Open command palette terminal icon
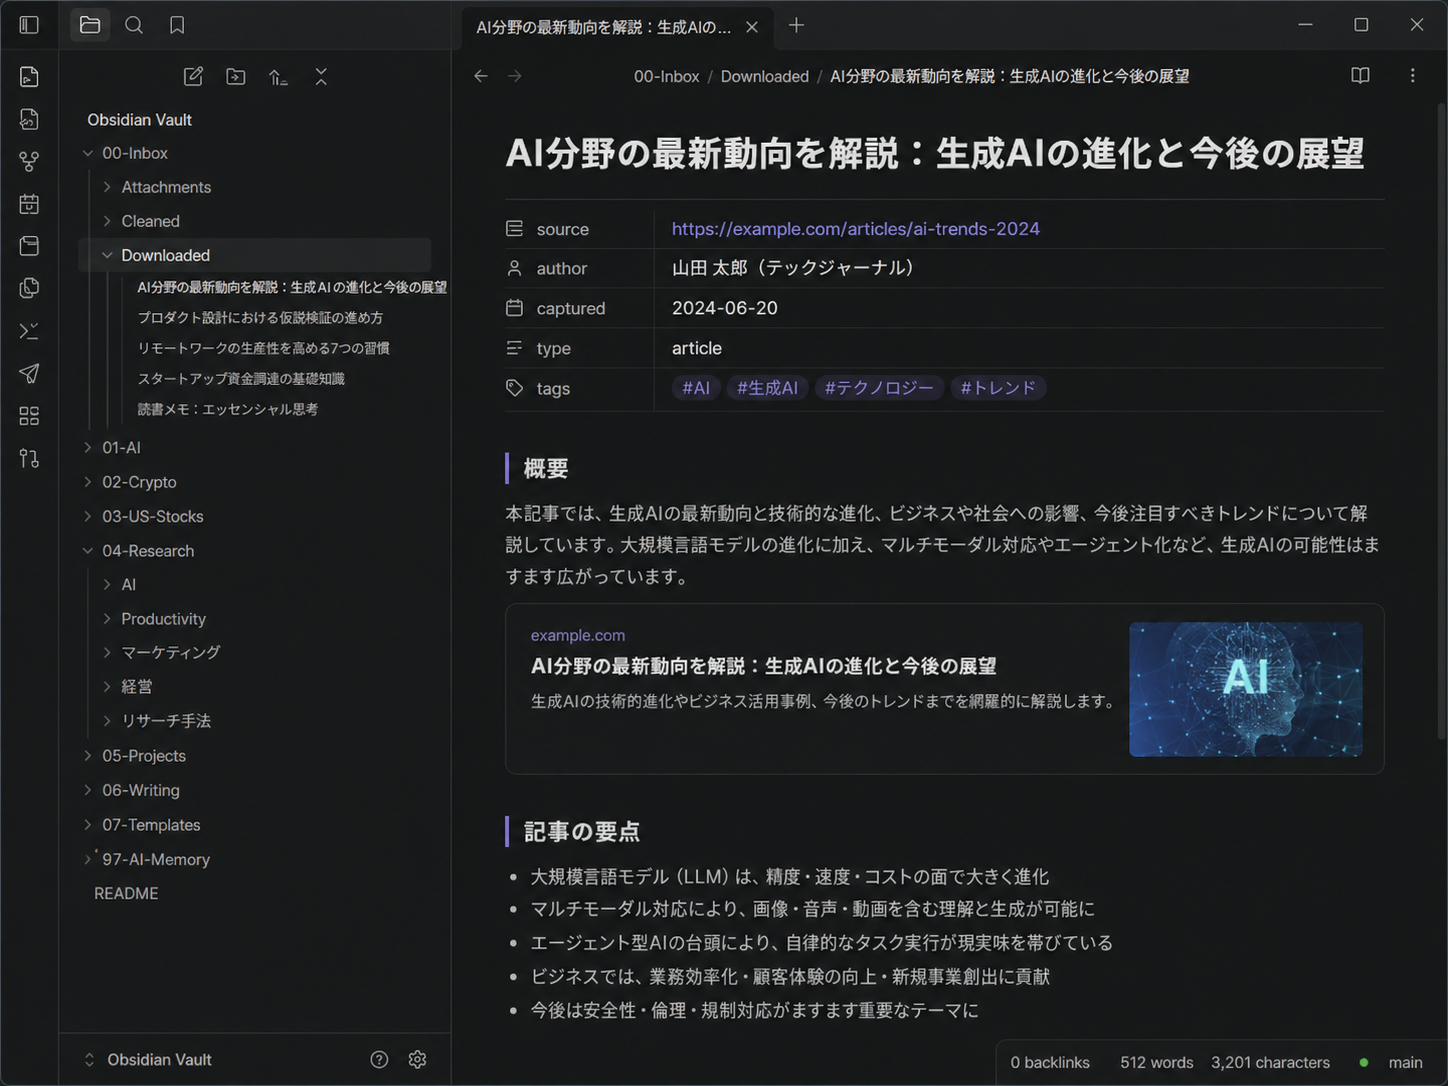 click(x=29, y=331)
